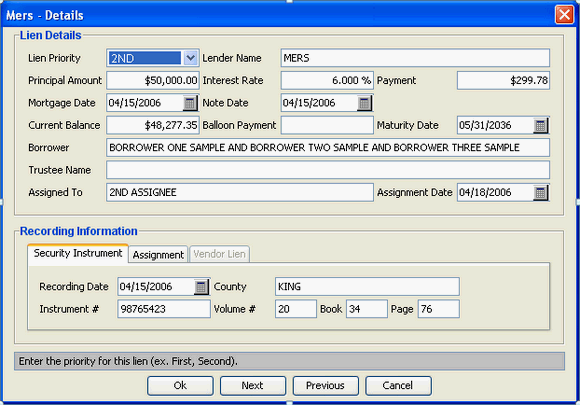The height and width of the screenshot is (405, 580).
Task: Edit the Book number field
Action: click(367, 309)
